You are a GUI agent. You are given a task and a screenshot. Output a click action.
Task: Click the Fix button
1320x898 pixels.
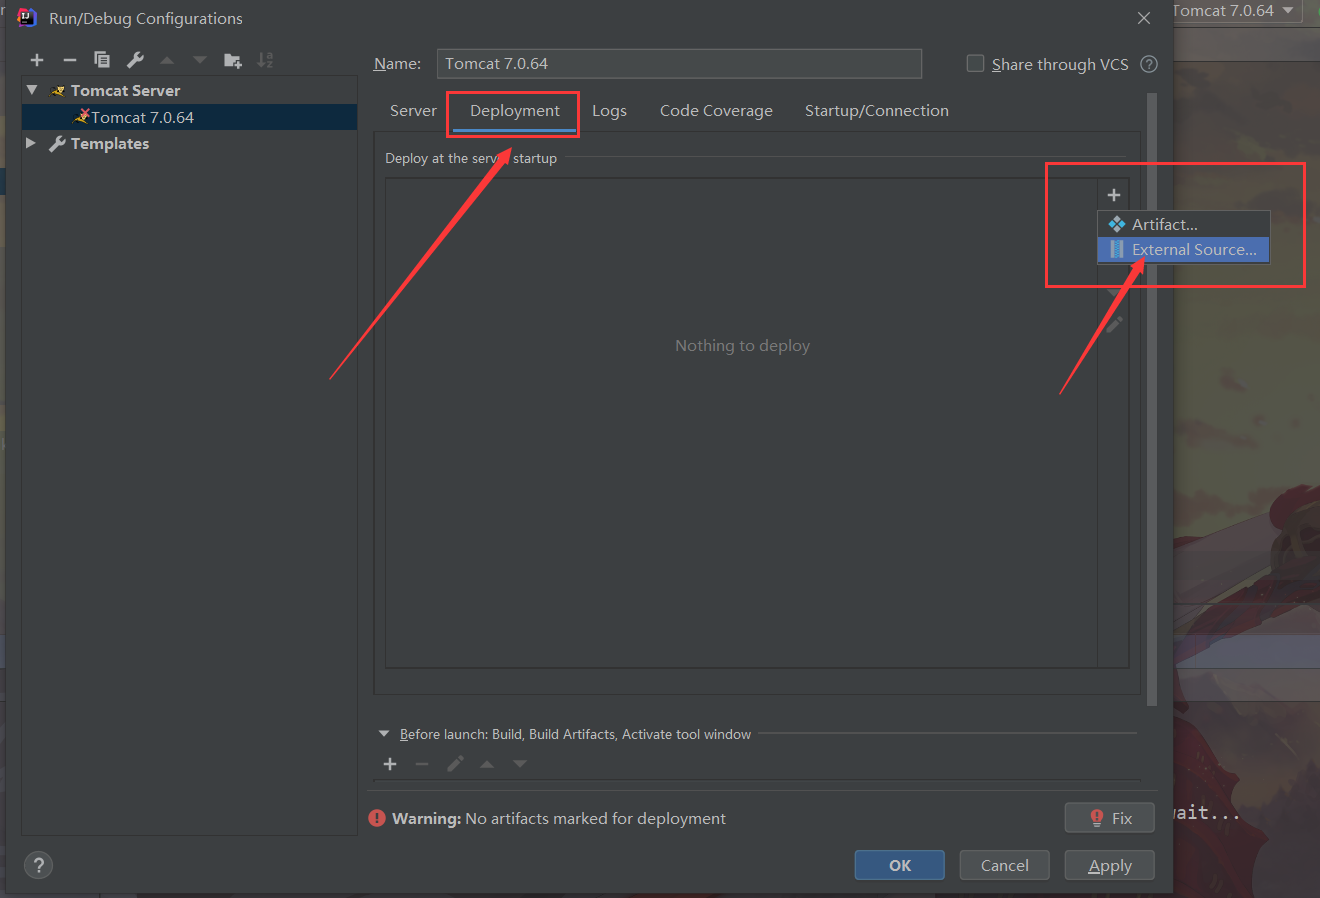(1110, 818)
